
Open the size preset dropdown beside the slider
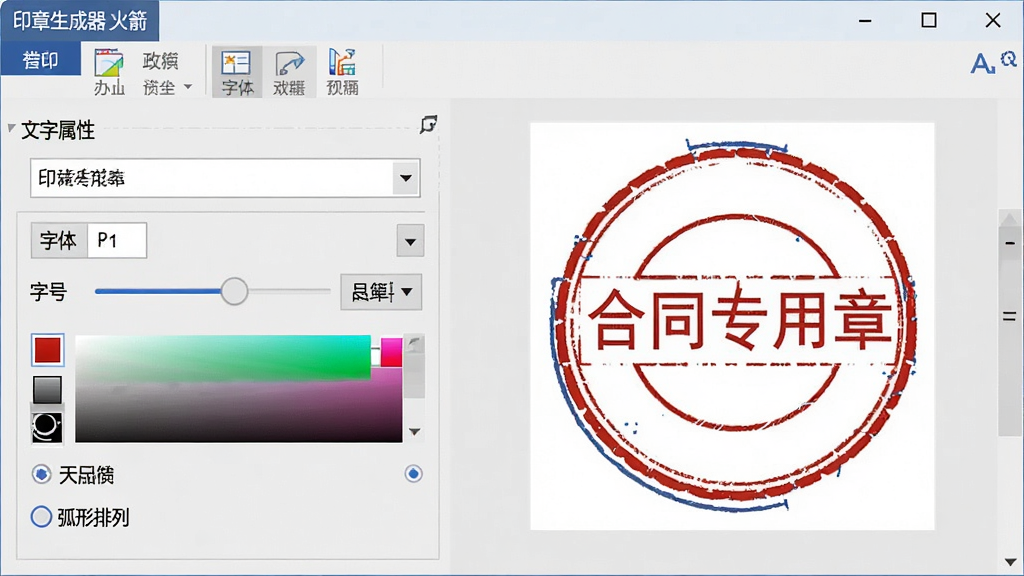(381, 292)
